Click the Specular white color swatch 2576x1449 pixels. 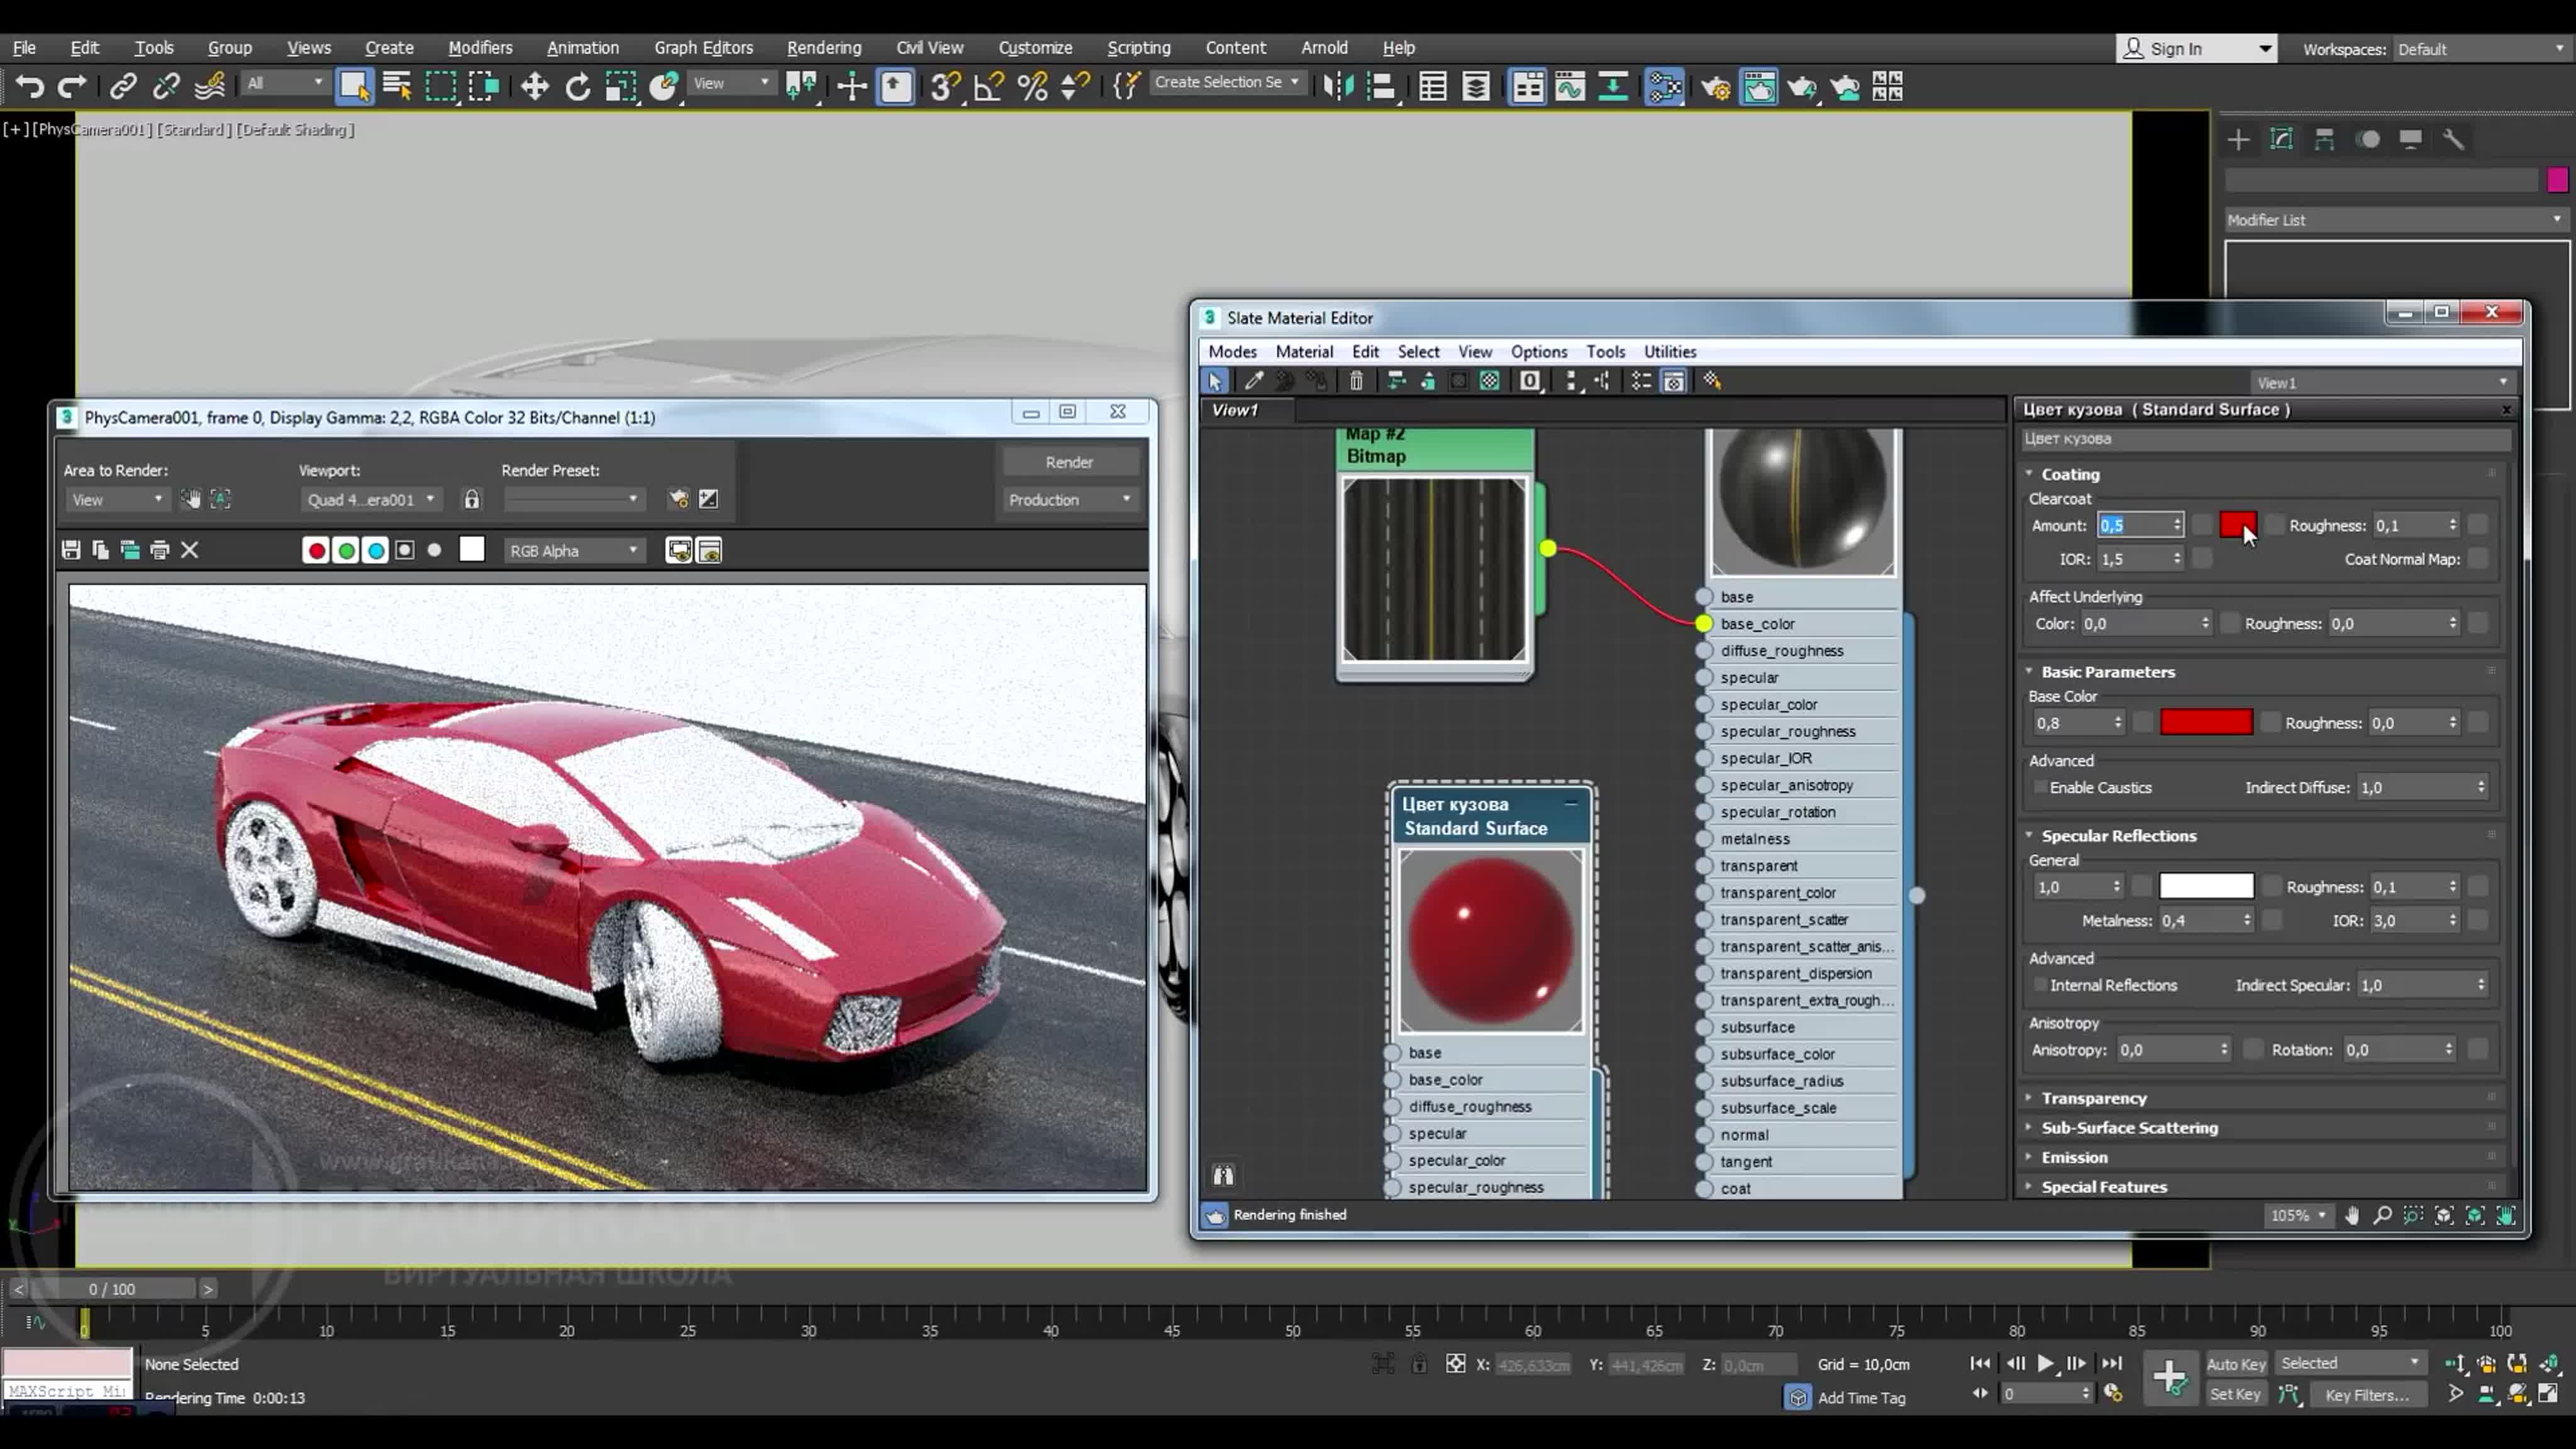(x=2206, y=886)
